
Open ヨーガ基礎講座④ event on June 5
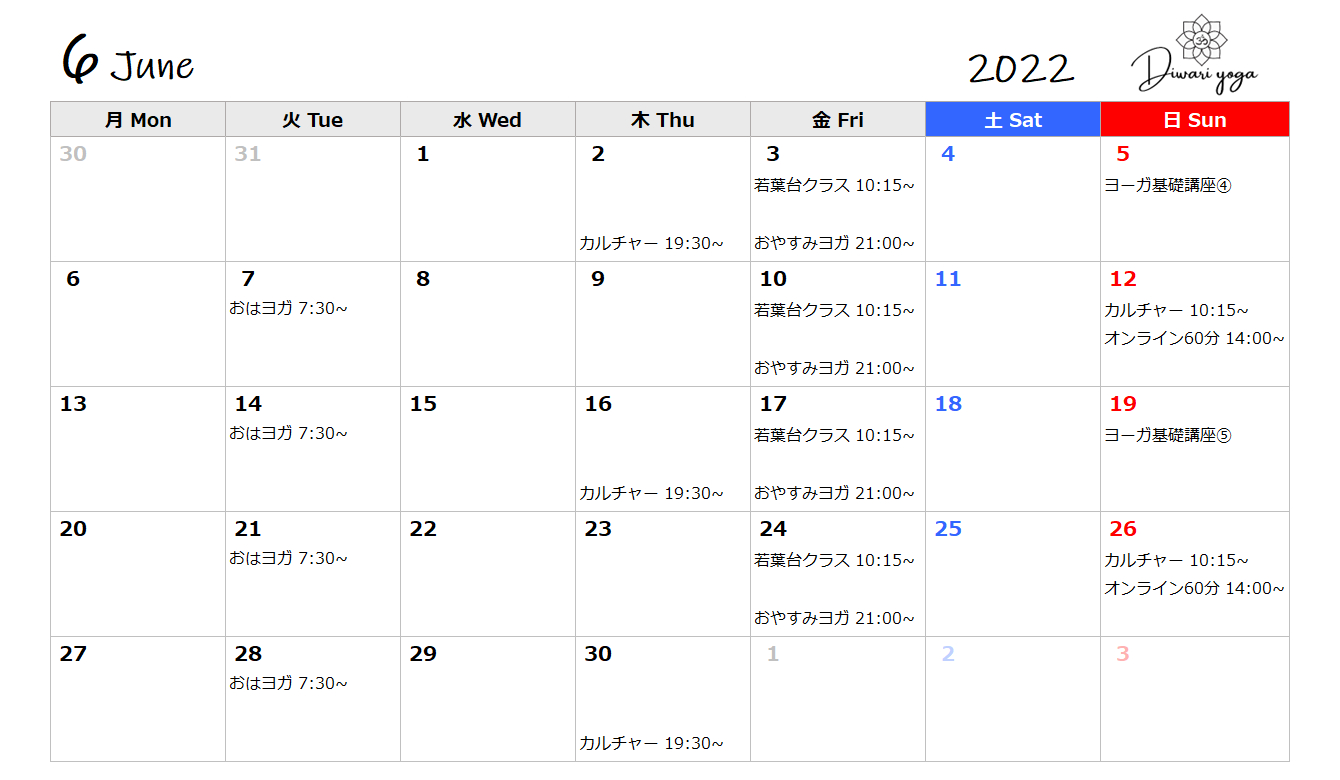tap(1168, 186)
